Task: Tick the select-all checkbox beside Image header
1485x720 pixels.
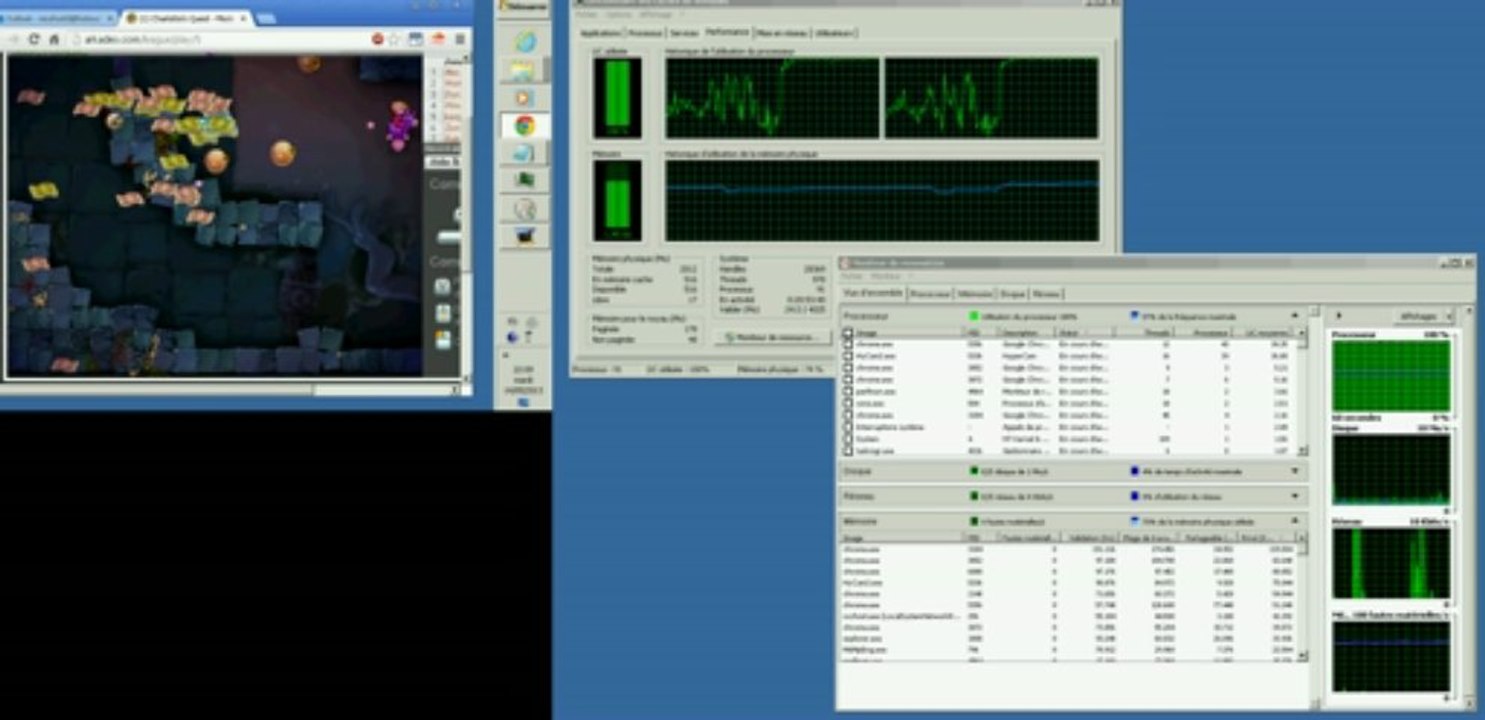Action: point(848,332)
